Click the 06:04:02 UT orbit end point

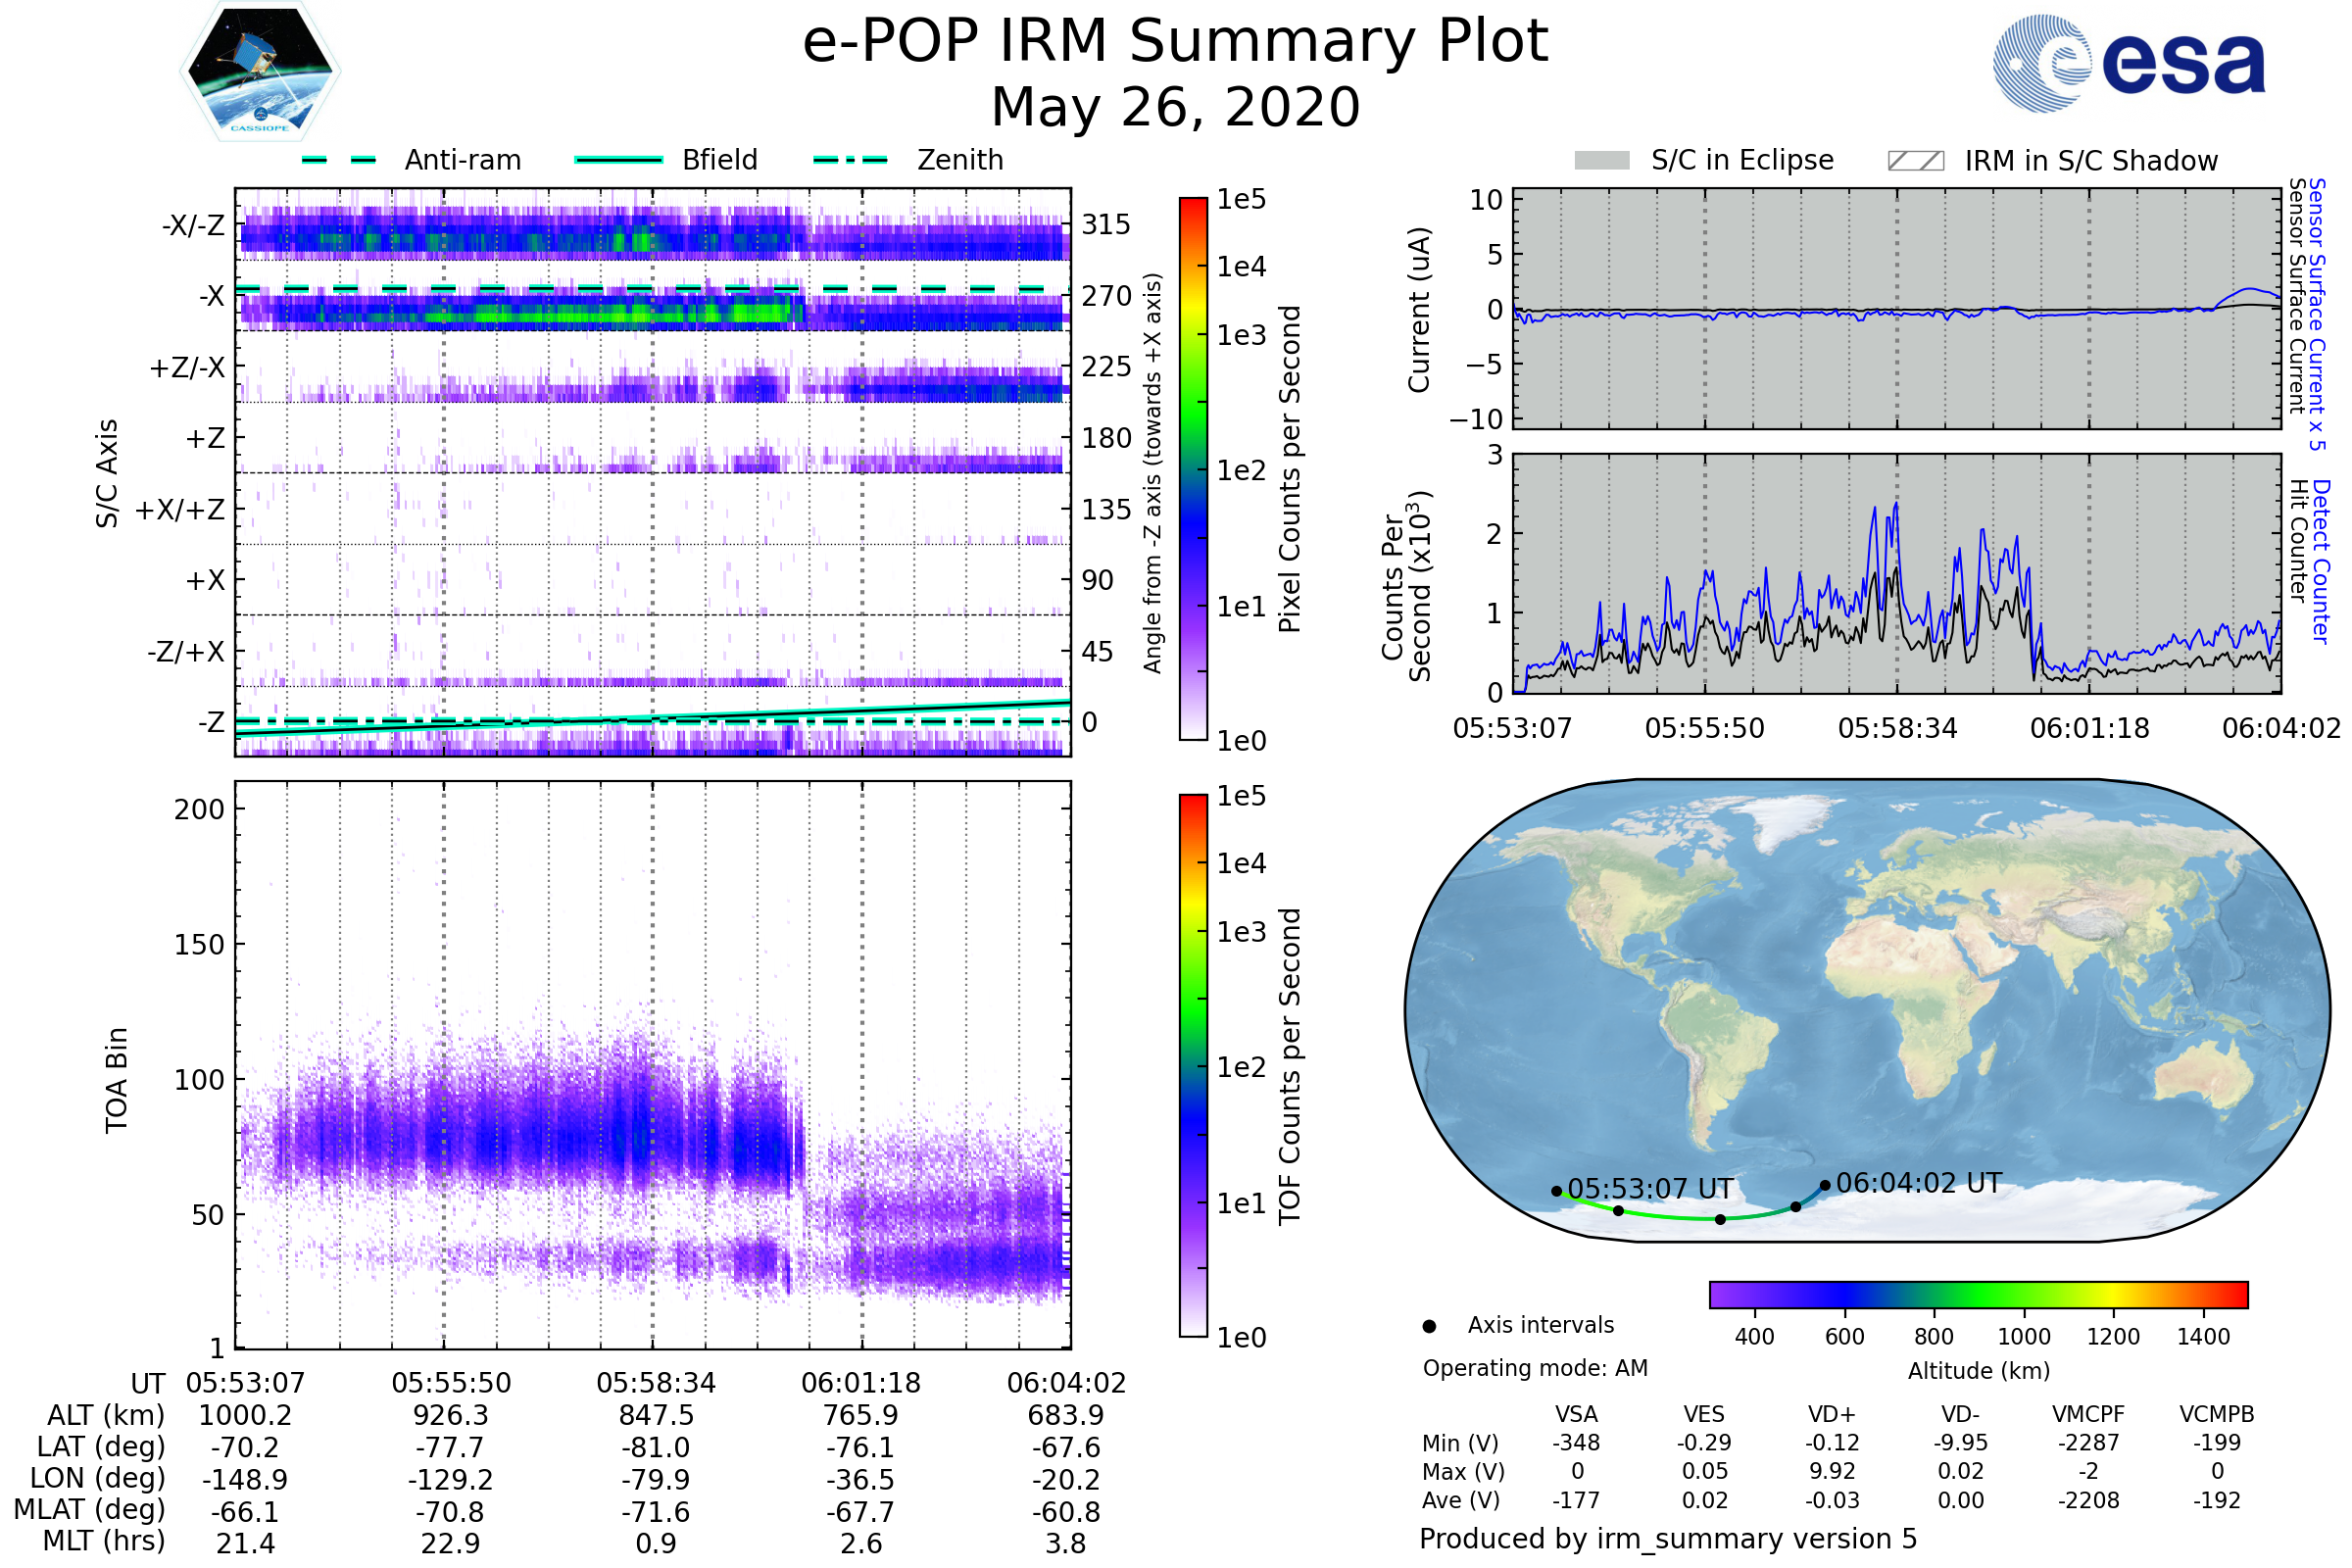pos(1825,1185)
